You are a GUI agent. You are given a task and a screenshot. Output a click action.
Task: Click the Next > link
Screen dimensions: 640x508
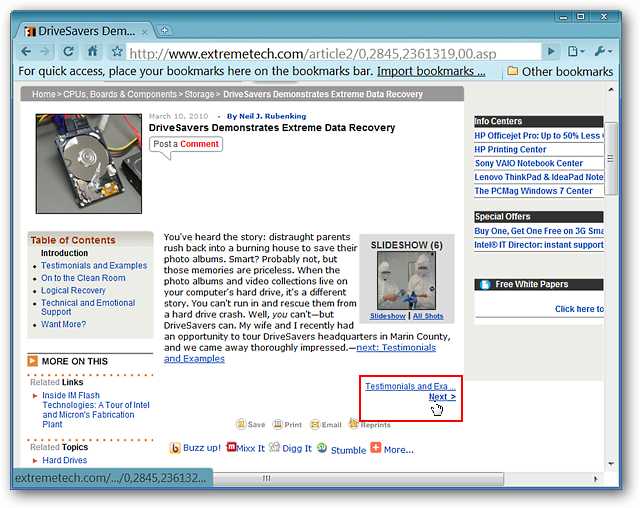pyautogui.click(x=442, y=397)
